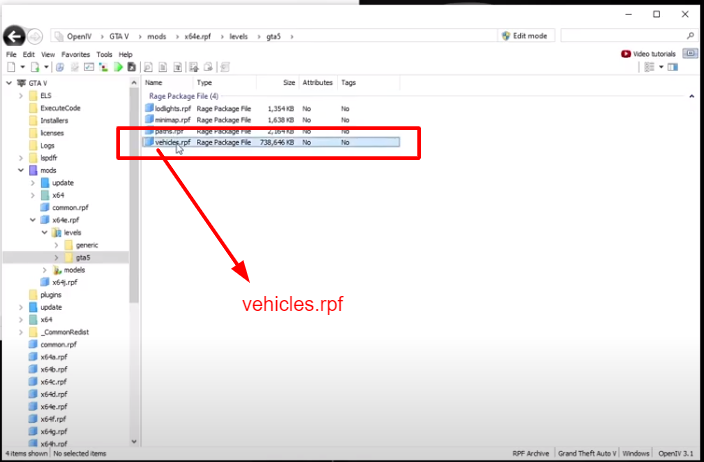Open the Edit menu
This screenshot has height=462, width=704.
coord(29,54)
